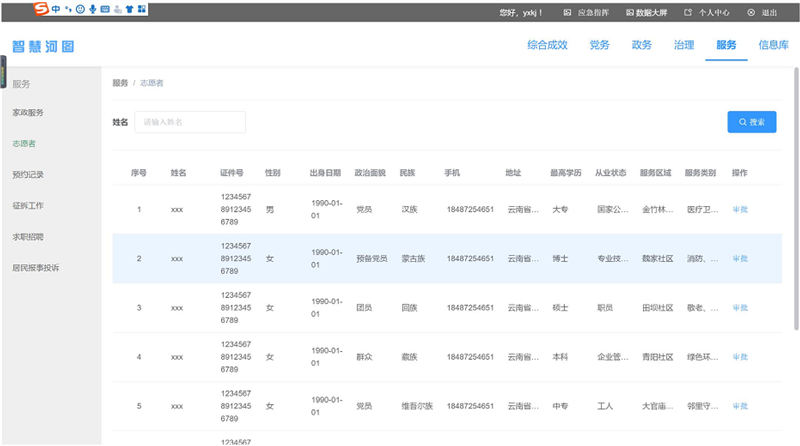Open 预约记录 in the sidebar
The height and width of the screenshot is (446, 800).
coord(28,175)
